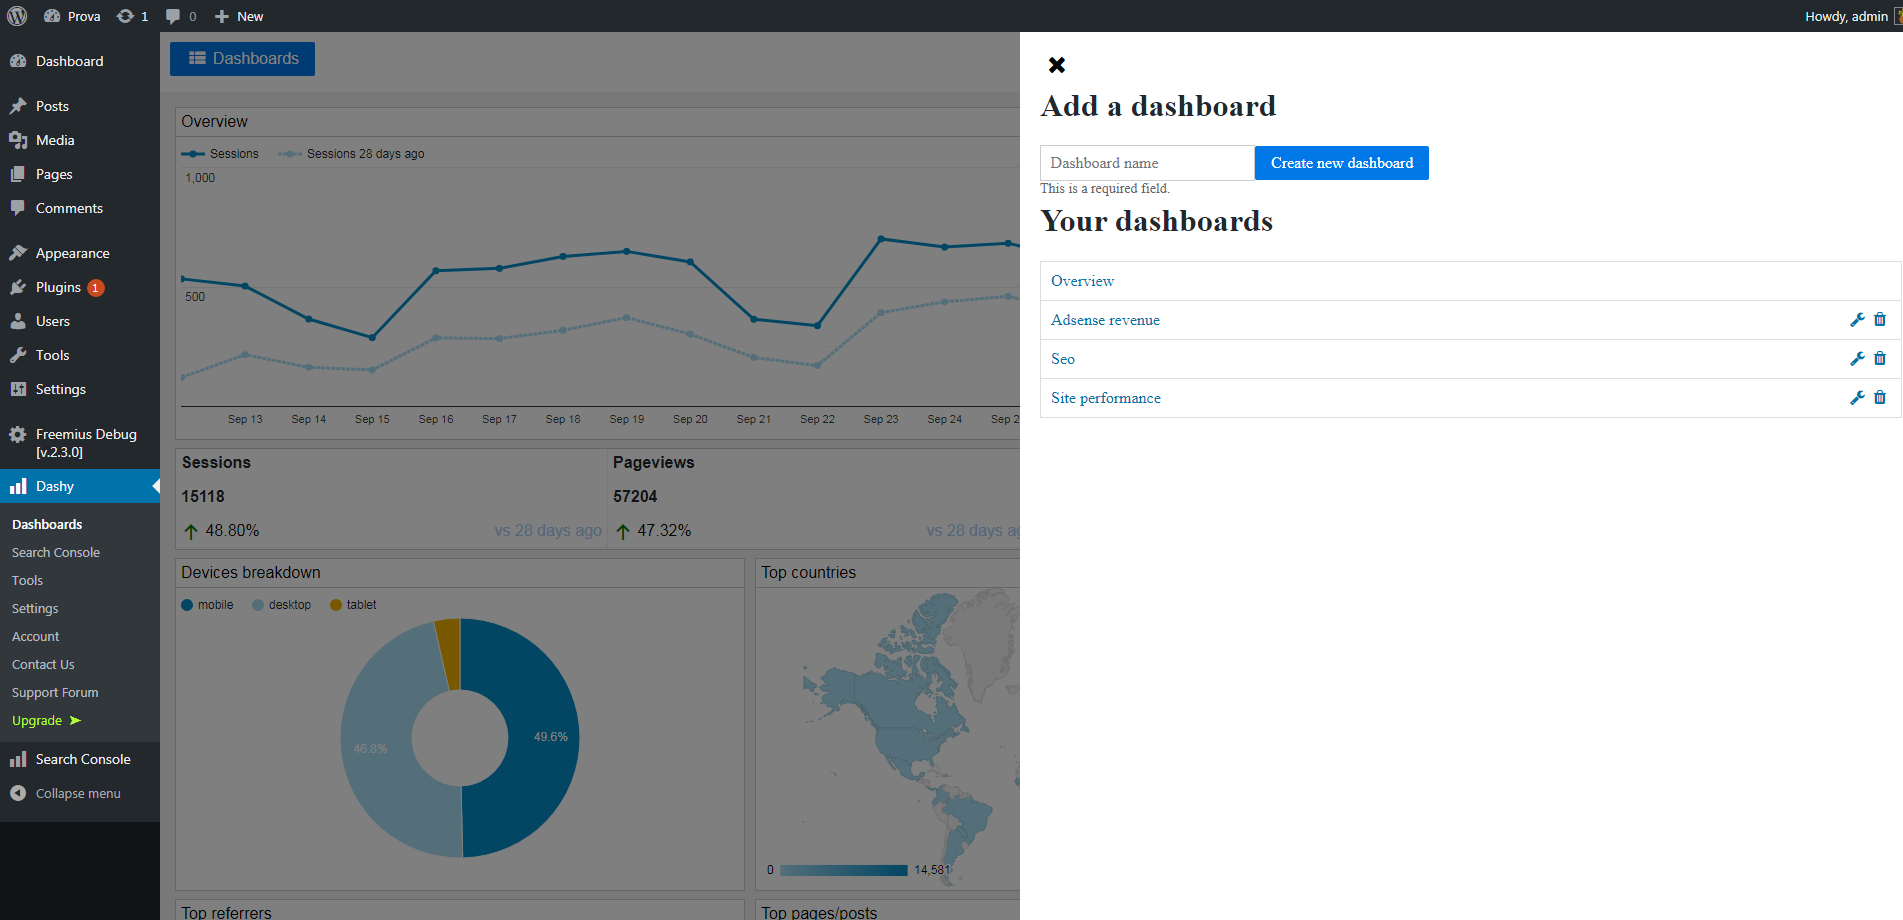Click Create new dashboard button
The image size is (1903, 920).
coord(1342,163)
